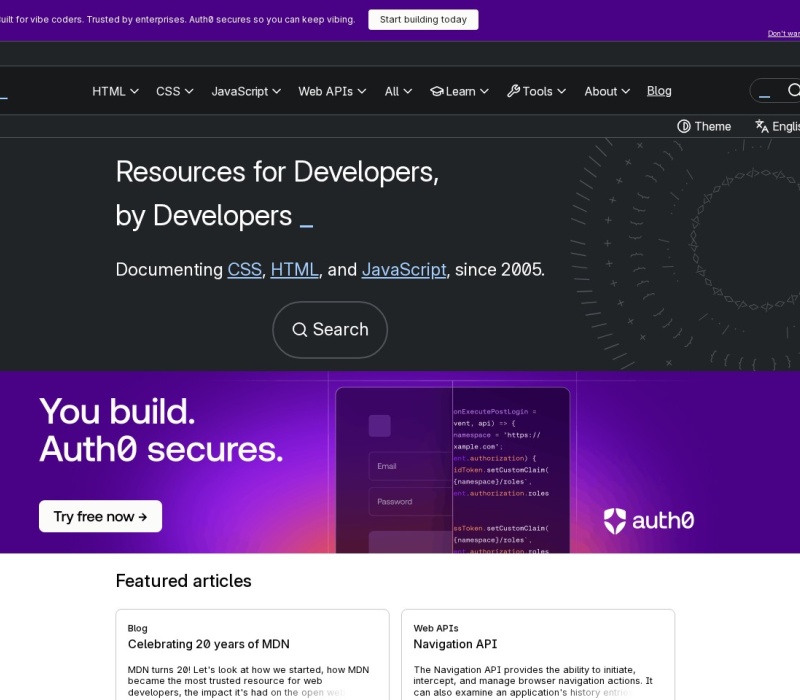Viewport: 800px width, 700px height.
Task: Click the Featured articles heading
Action: (x=184, y=581)
